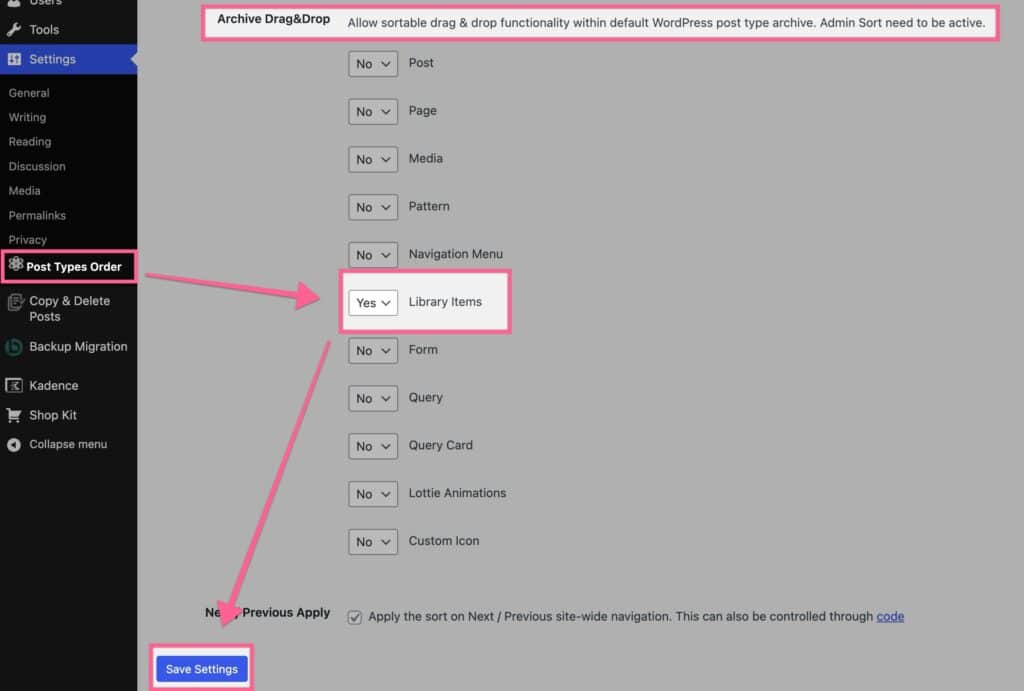Open the code hyperlink
Screen dimensions: 1024x691
(889, 617)
